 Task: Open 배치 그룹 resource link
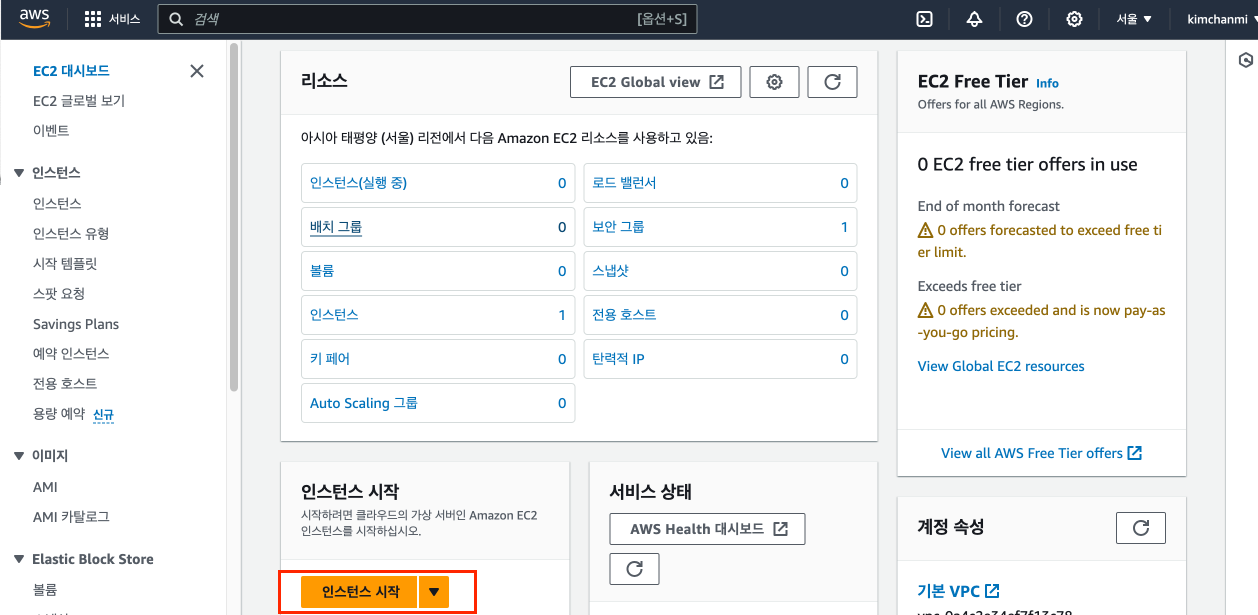point(336,227)
